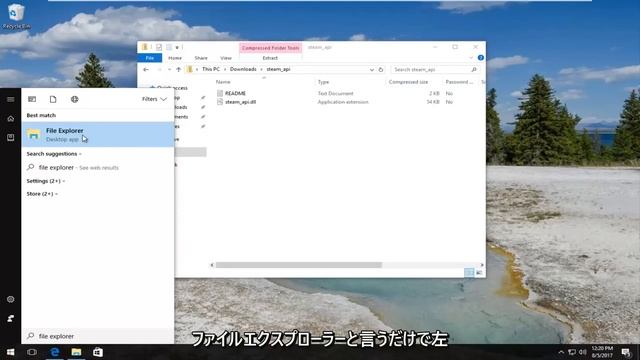The height and width of the screenshot is (360, 640).
Task: Open Recycle Bin on the desktop
Action: pos(16,16)
